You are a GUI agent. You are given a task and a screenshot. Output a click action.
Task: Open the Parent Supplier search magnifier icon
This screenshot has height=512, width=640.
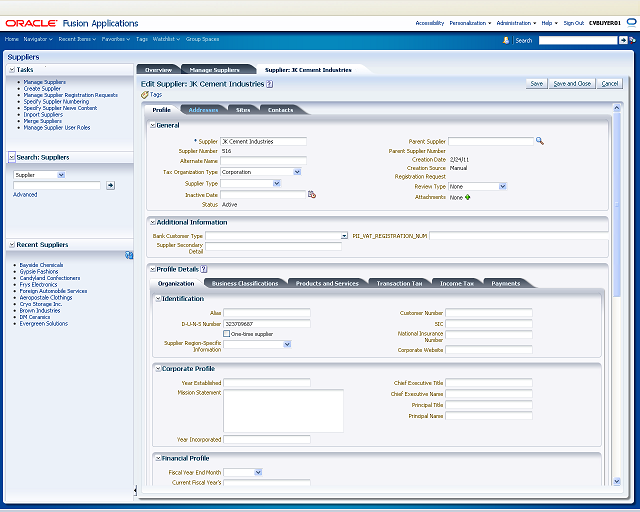[540, 141]
